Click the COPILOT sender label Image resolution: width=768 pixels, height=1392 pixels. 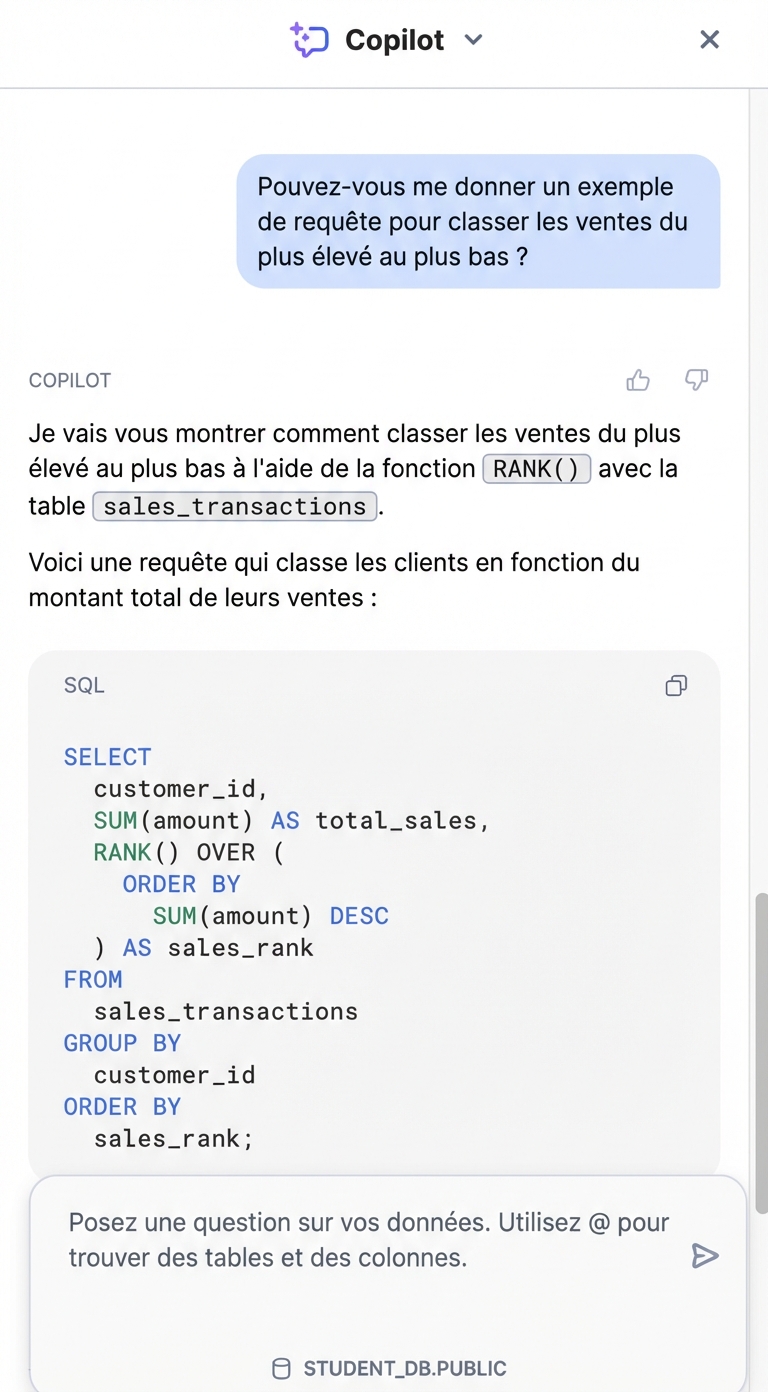70,381
